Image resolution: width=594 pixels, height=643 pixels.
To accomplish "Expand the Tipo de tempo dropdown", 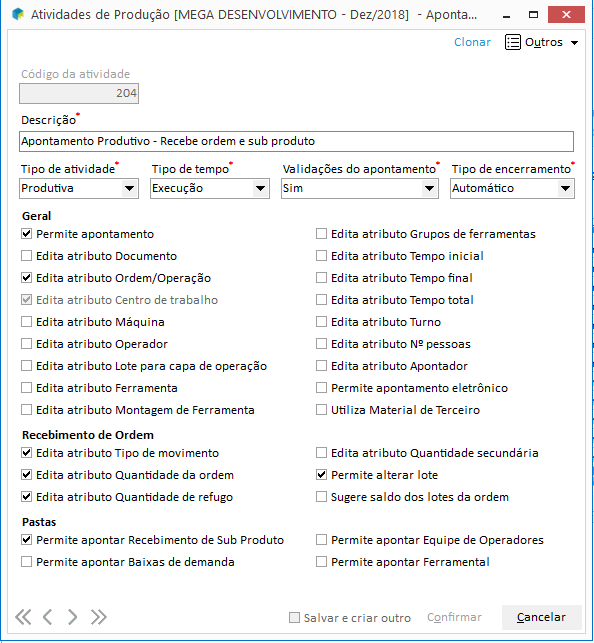I will click(210, 188).
